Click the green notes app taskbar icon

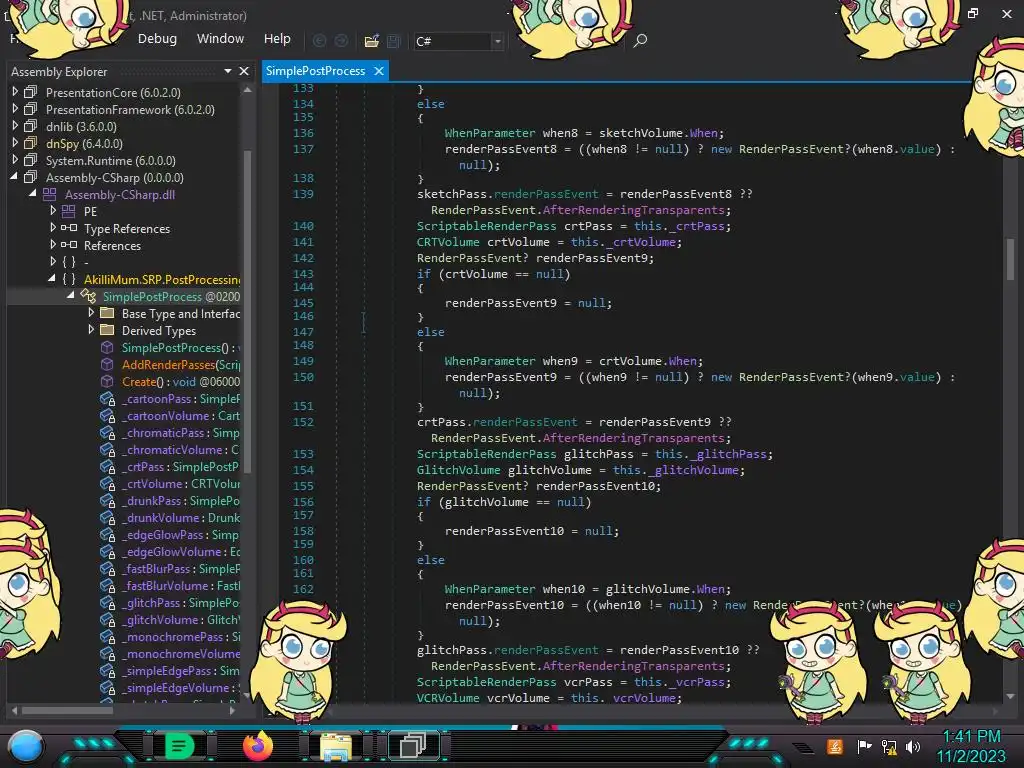tap(178, 745)
